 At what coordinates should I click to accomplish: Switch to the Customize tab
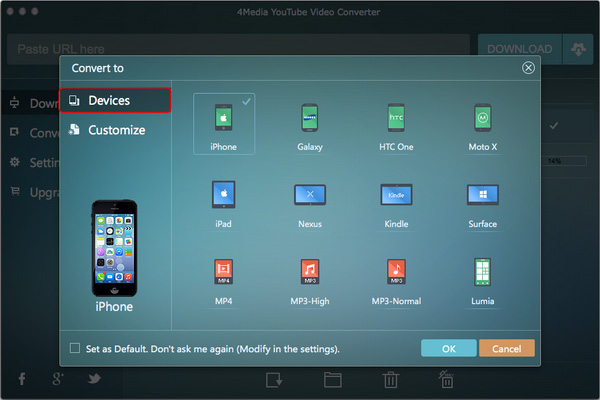(x=115, y=130)
